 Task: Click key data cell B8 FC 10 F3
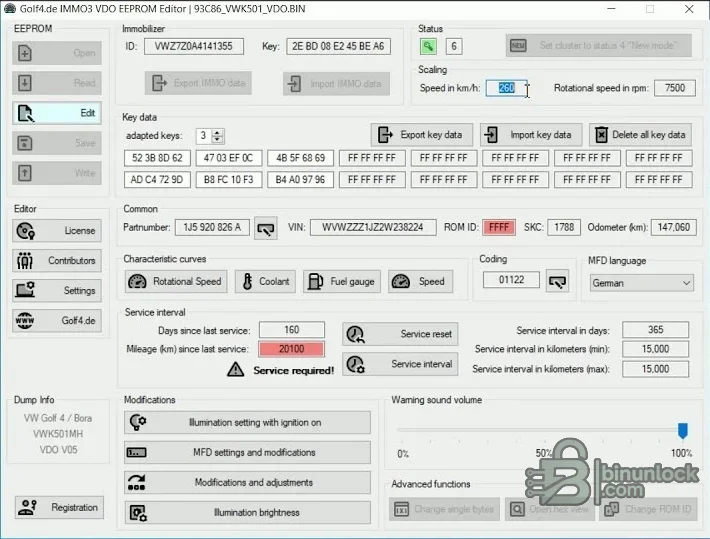[x=229, y=180]
